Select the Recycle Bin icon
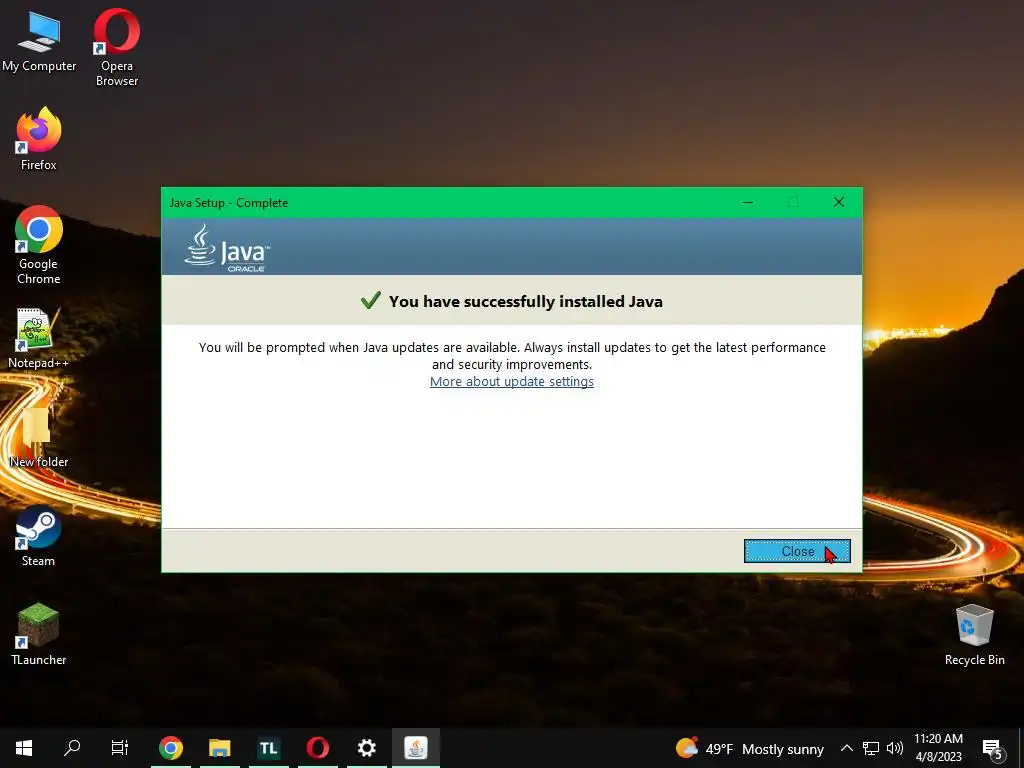Screen dimensions: 1024x768 974,634
